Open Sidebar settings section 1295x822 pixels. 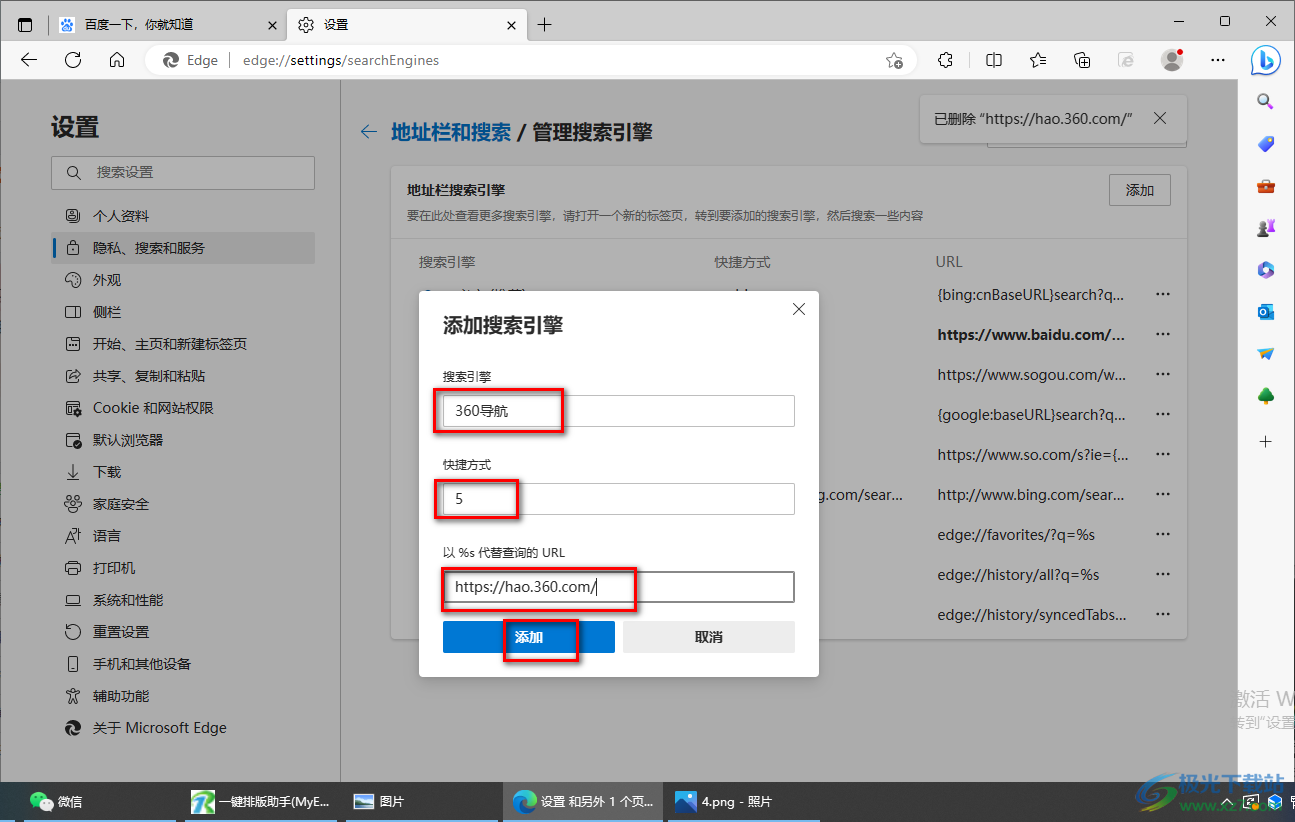[183, 312]
